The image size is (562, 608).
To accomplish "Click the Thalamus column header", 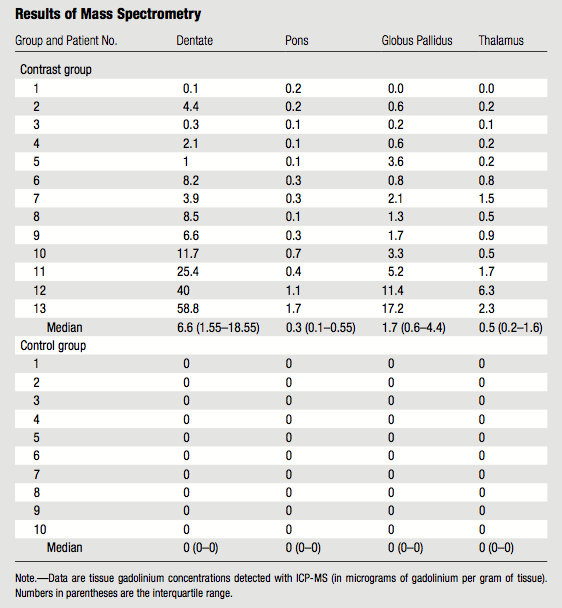I will [x=501, y=40].
